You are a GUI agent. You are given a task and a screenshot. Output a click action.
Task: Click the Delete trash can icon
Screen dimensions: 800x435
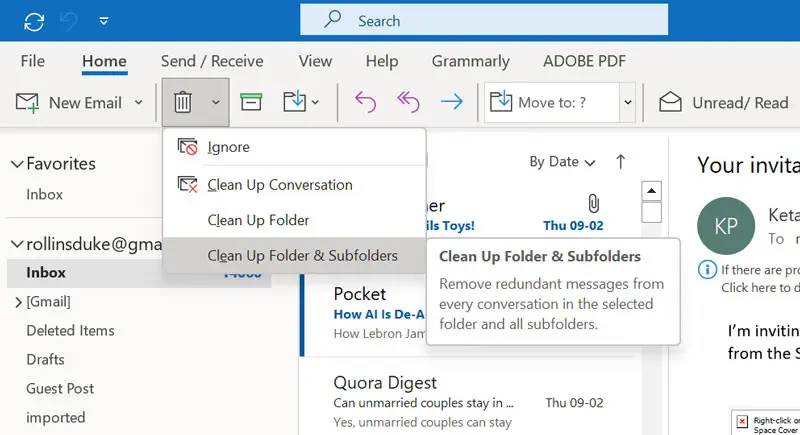pyautogui.click(x=183, y=102)
